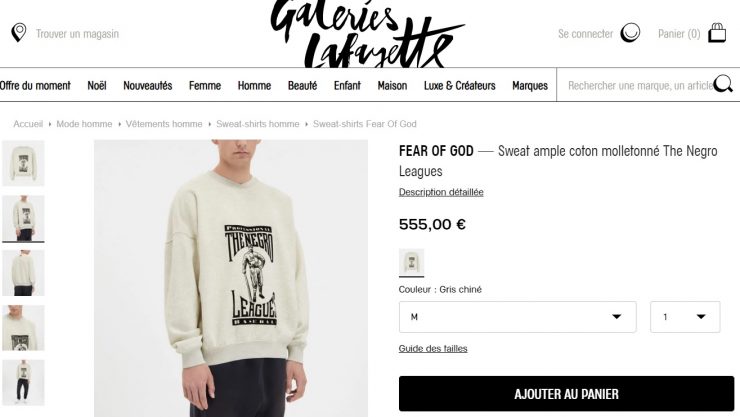Open the Guide des tailles link
Viewport: 740px width, 417px height.
[433, 349]
